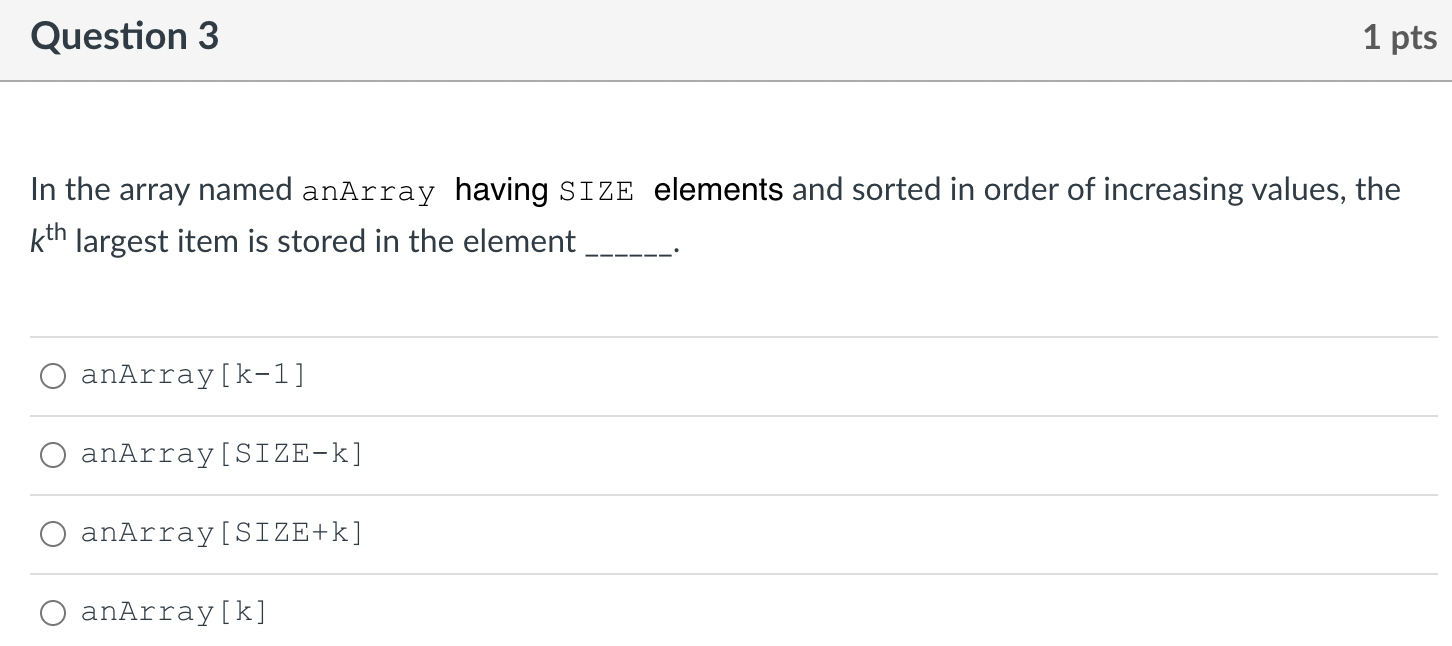Click the anArray[k] answer label
This screenshot has width=1452, height=646.
click(x=173, y=611)
